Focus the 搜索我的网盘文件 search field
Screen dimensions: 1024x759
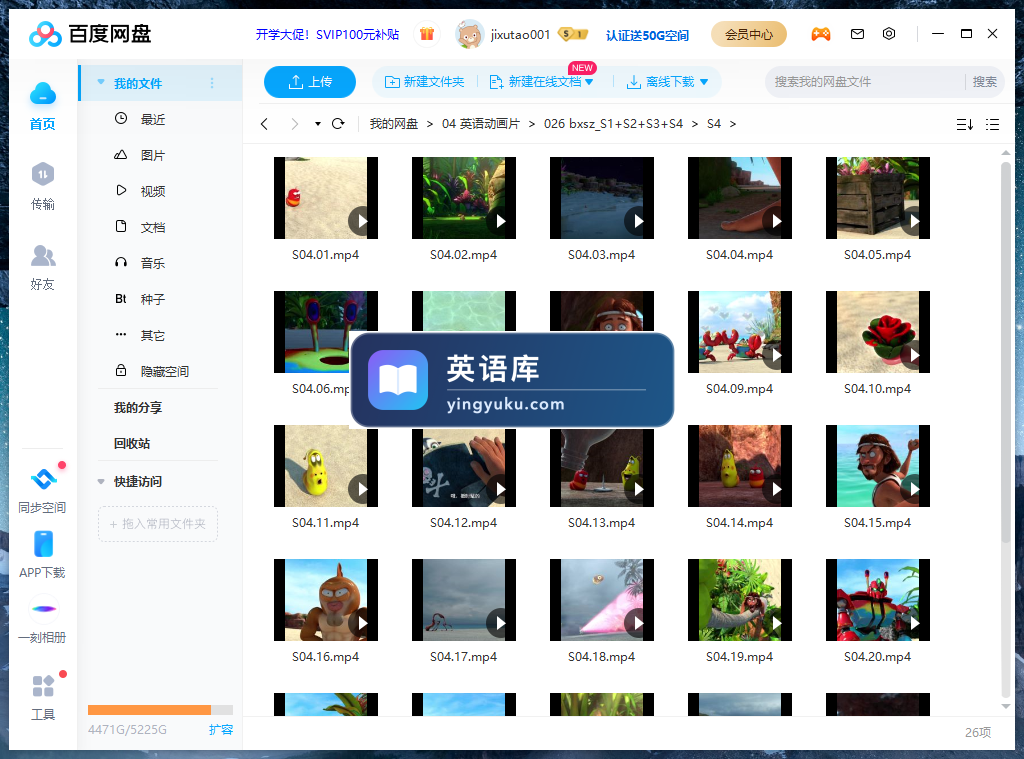865,82
